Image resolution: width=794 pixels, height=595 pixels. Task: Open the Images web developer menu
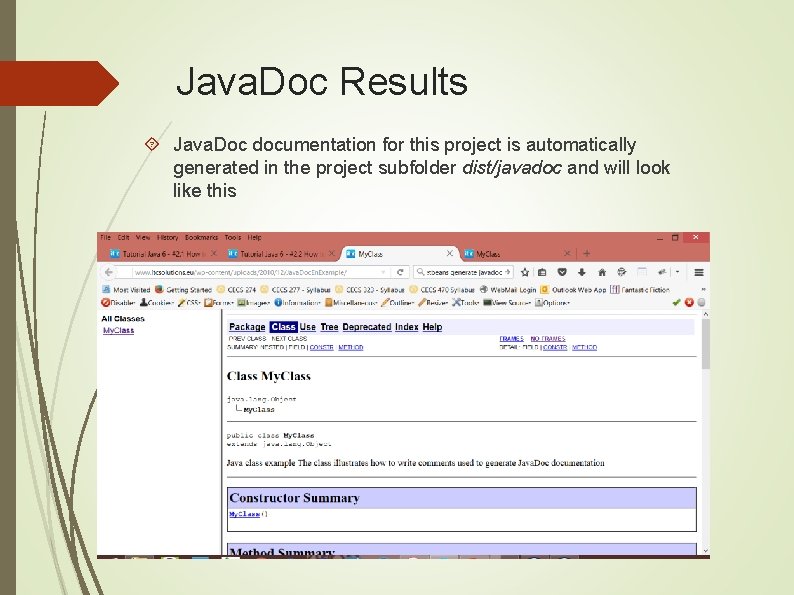(x=254, y=303)
